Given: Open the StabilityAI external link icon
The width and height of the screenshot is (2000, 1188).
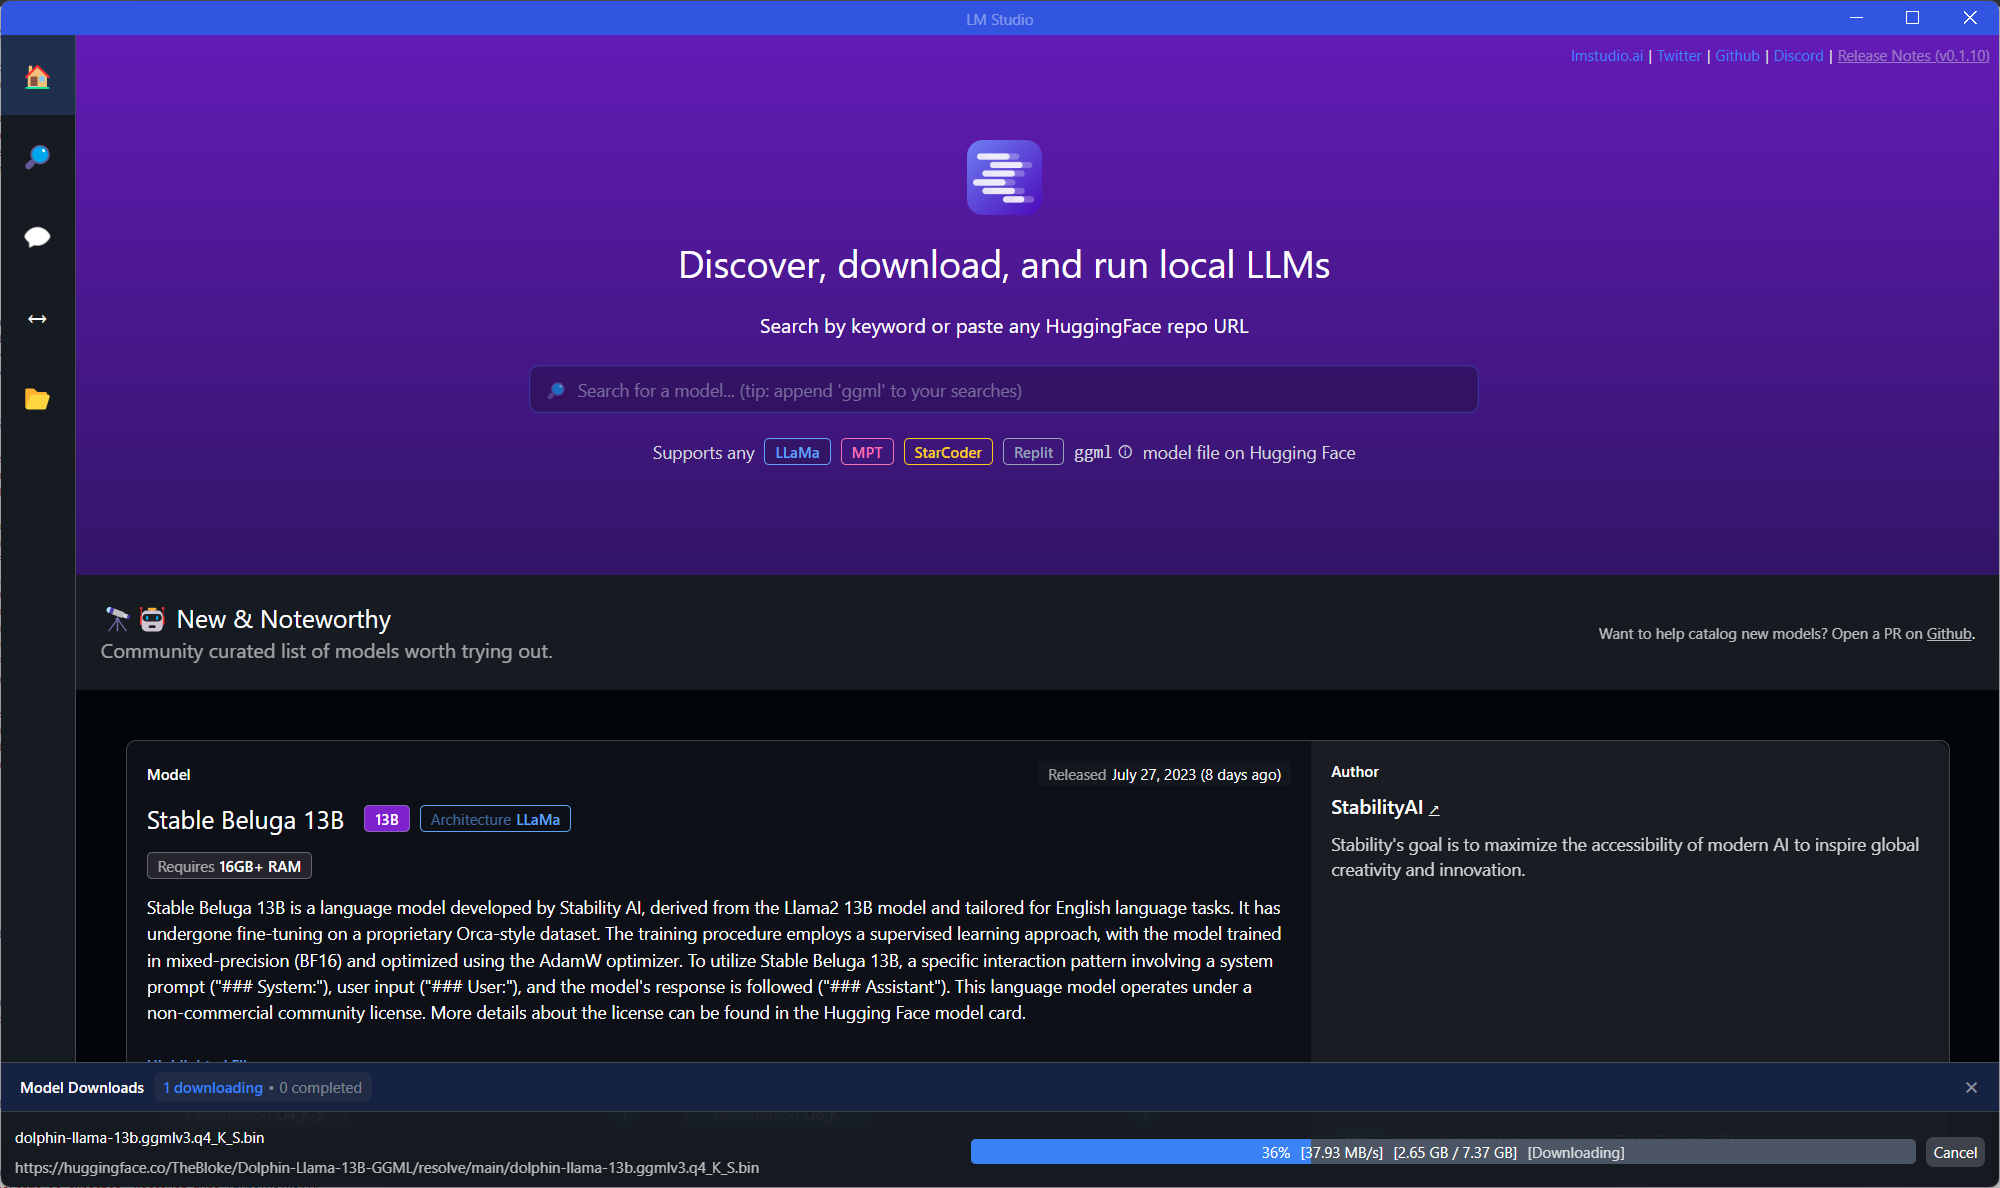Looking at the screenshot, I should (1434, 809).
